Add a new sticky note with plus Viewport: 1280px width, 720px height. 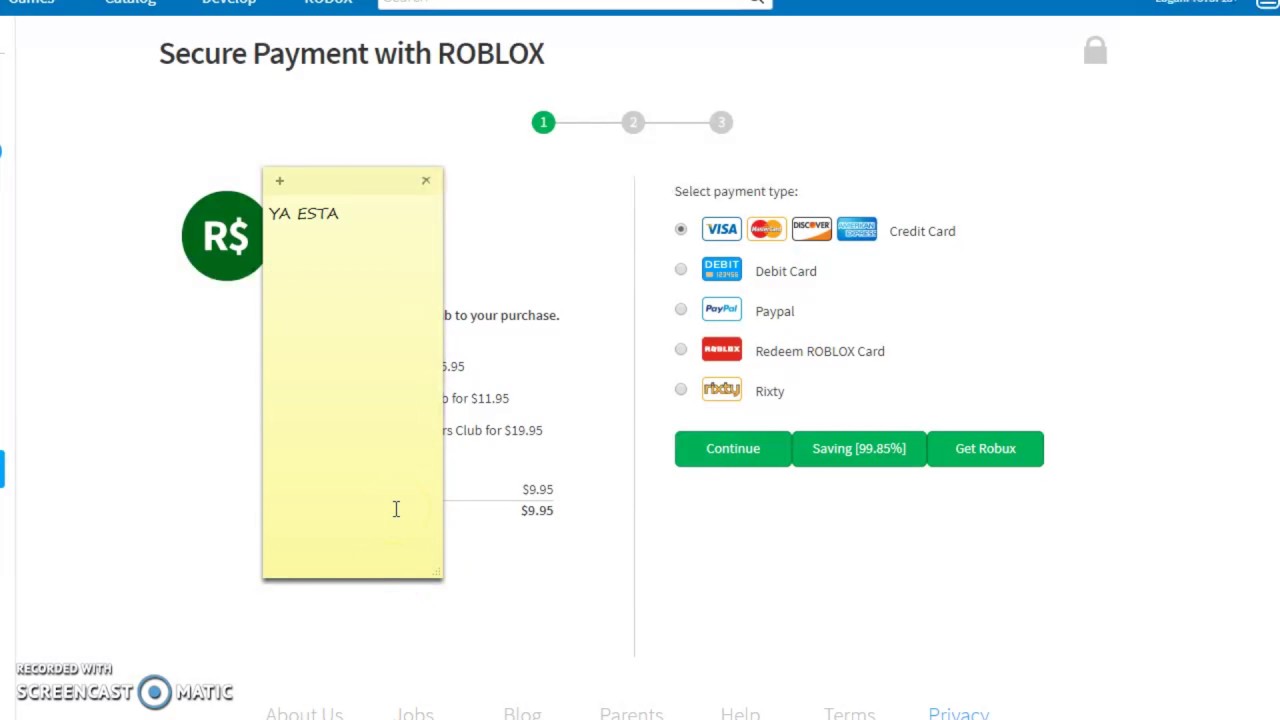pos(280,181)
